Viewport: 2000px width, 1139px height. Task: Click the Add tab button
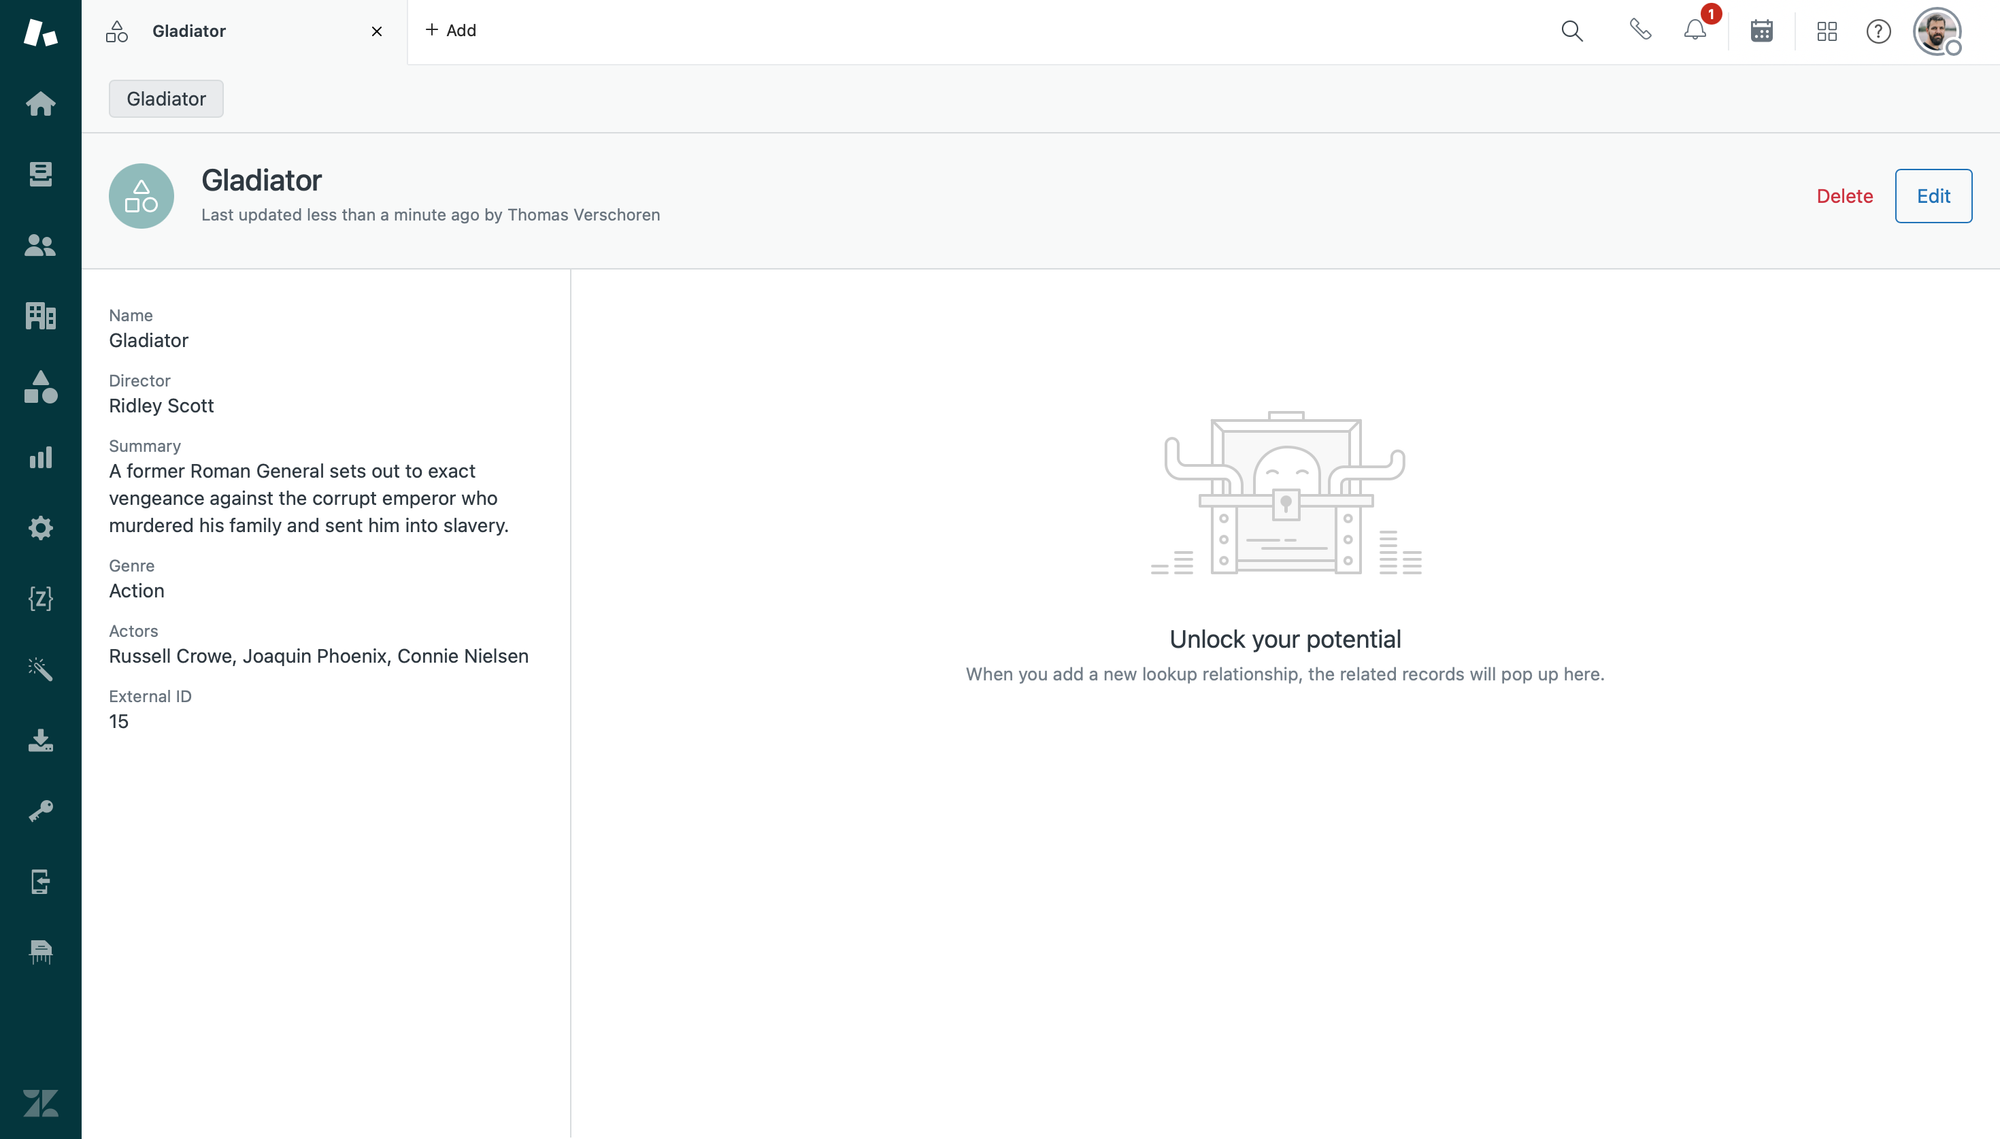450,30
